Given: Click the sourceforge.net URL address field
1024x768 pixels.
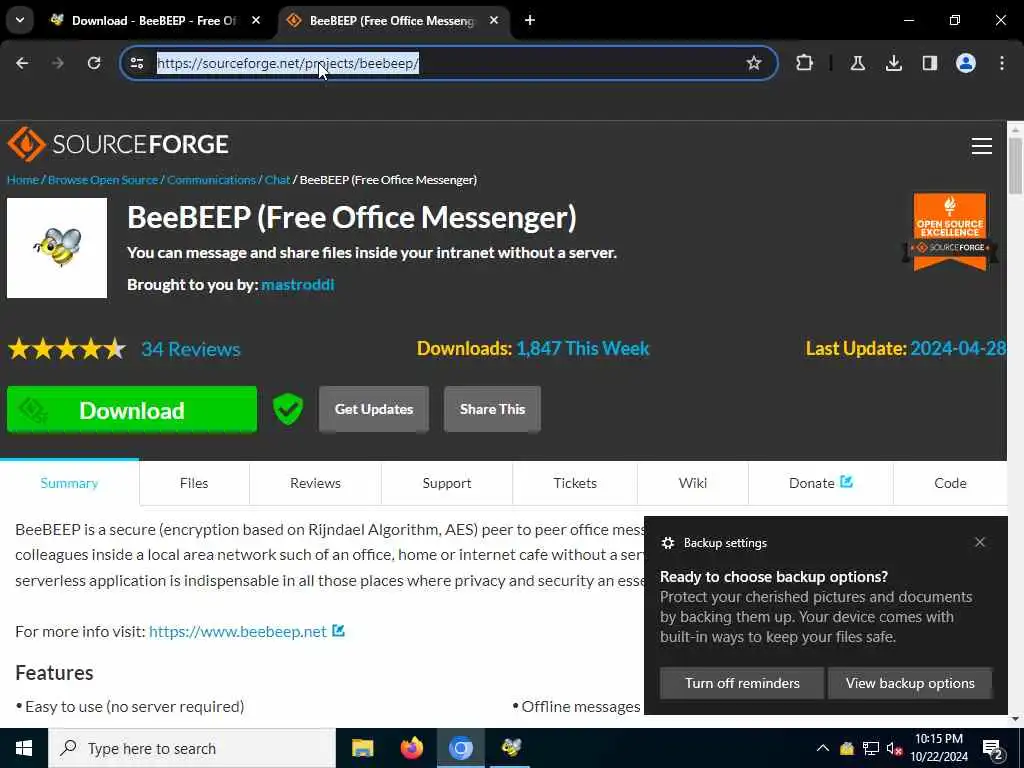Looking at the screenshot, I should pyautogui.click(x=448, y=63).
